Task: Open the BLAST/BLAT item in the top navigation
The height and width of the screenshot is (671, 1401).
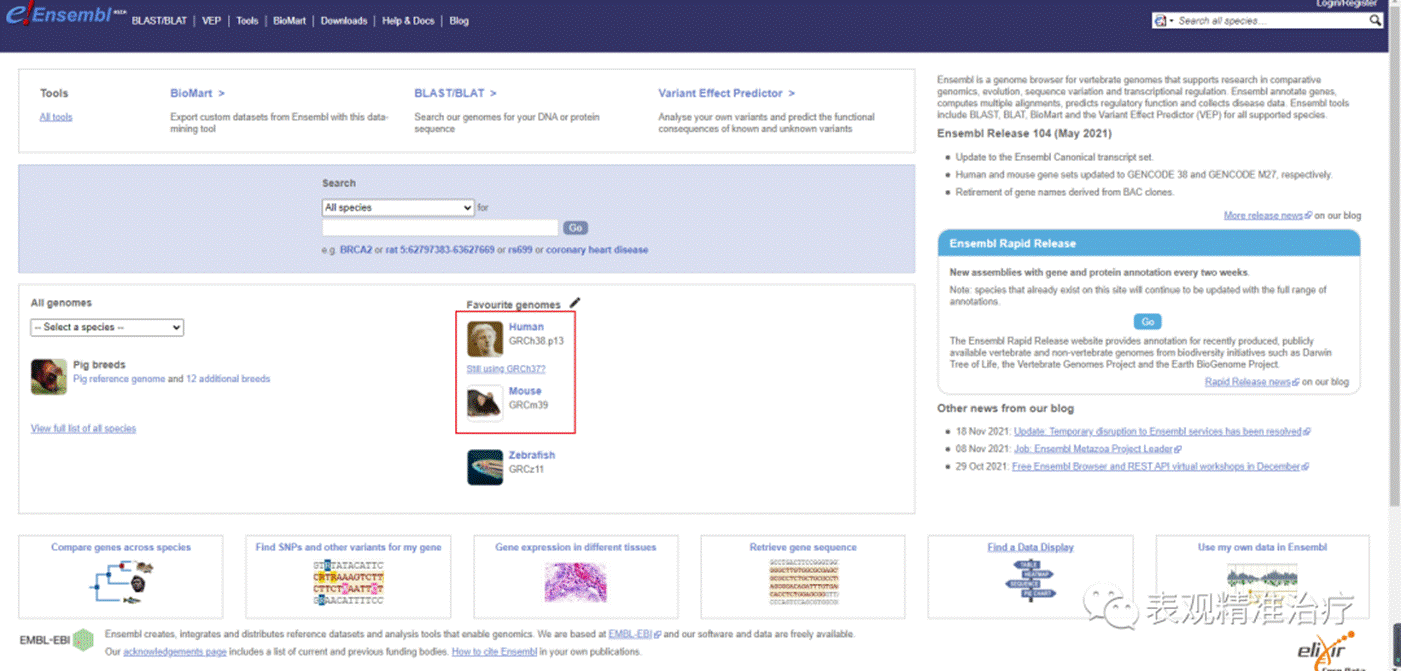Action: click(x=159, y=21)
